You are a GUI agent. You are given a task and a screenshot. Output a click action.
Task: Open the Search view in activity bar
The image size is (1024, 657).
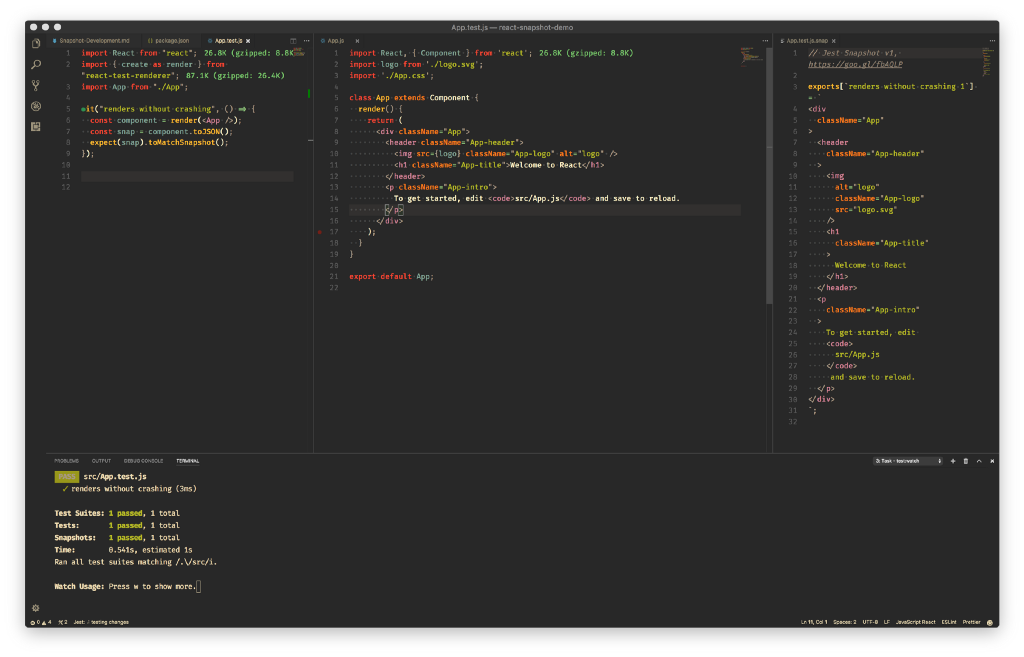click(x=36, y=64)
